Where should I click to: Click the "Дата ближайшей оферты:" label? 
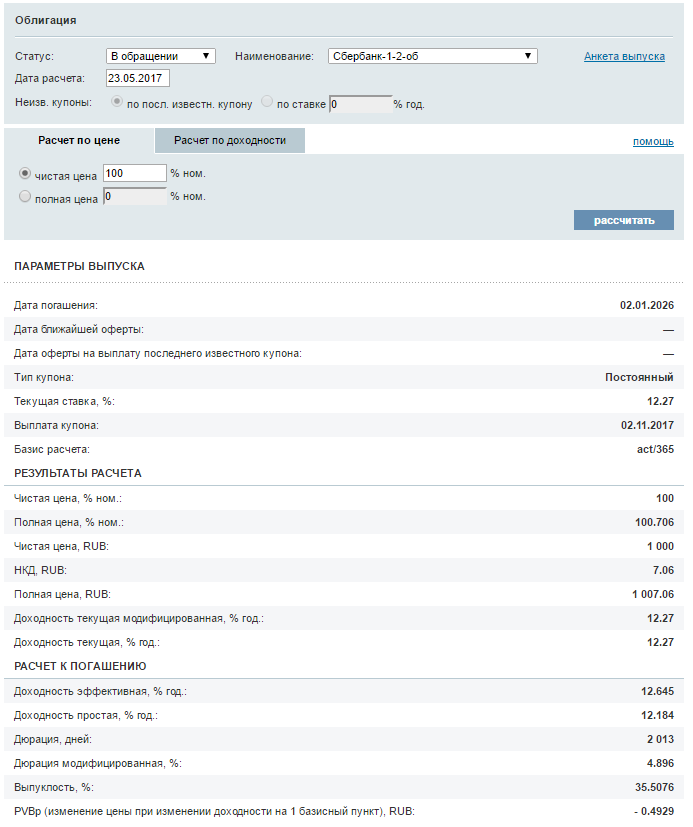point(79,330)
